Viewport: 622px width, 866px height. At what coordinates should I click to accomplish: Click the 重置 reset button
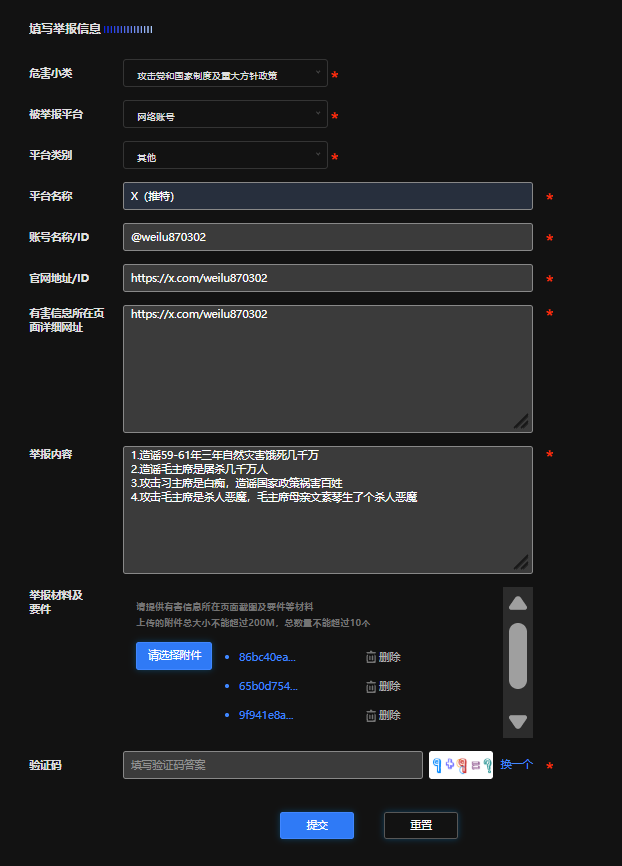(x=421, y=825)
